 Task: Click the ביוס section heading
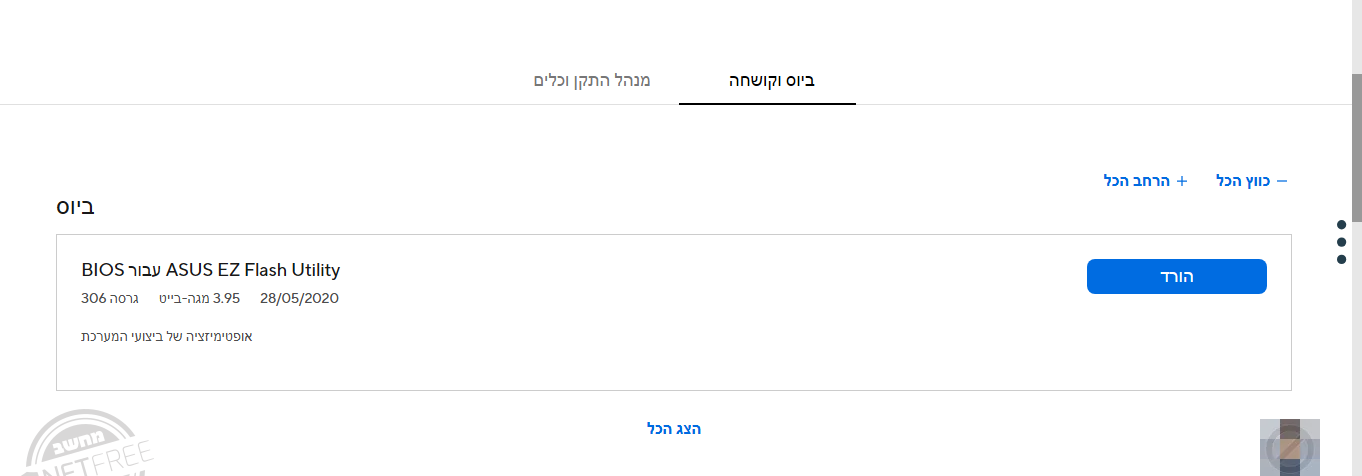(x=76, y=207)
